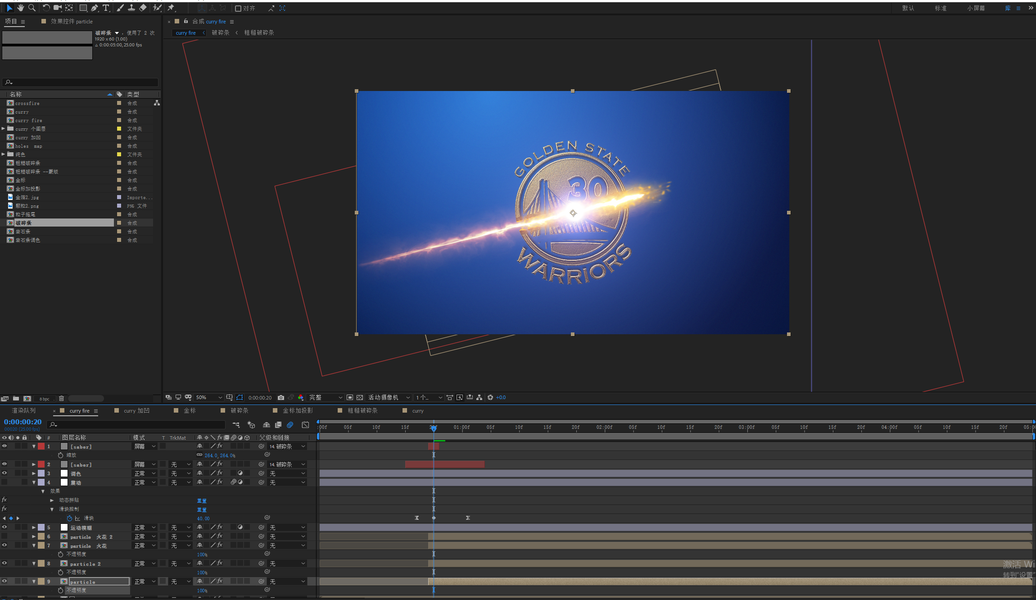Viewport: 1036px width, 600px height.
Task: Switch to the curry 加凹 timeline tab
Action: point(137,411)
